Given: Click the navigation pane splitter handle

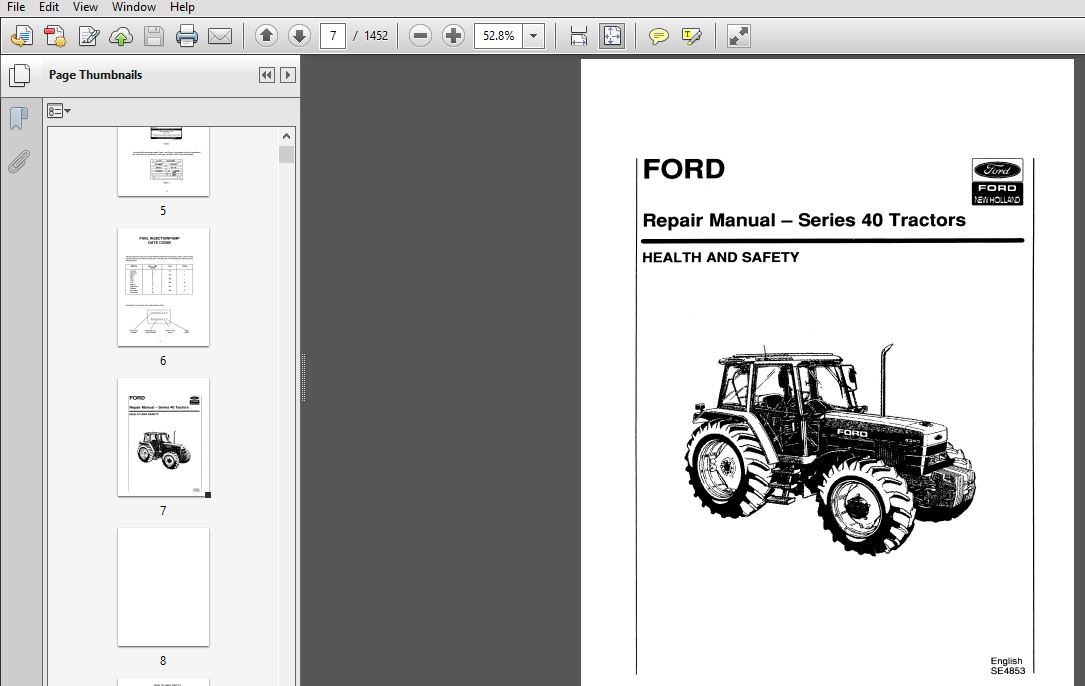Looking at the screenshot, I should (x=303, y=377).
